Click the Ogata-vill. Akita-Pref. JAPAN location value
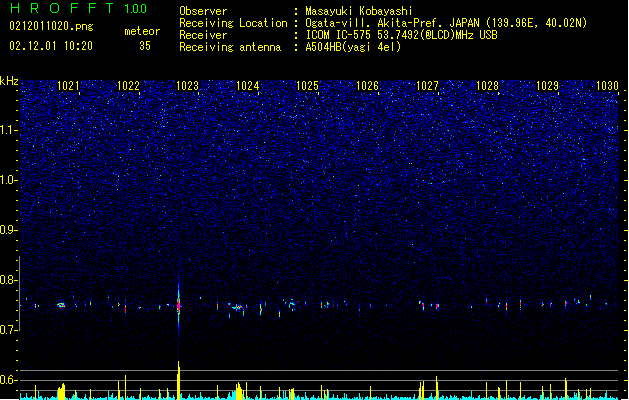The width and height of the screenshot is (629, 400). (446, 23)
